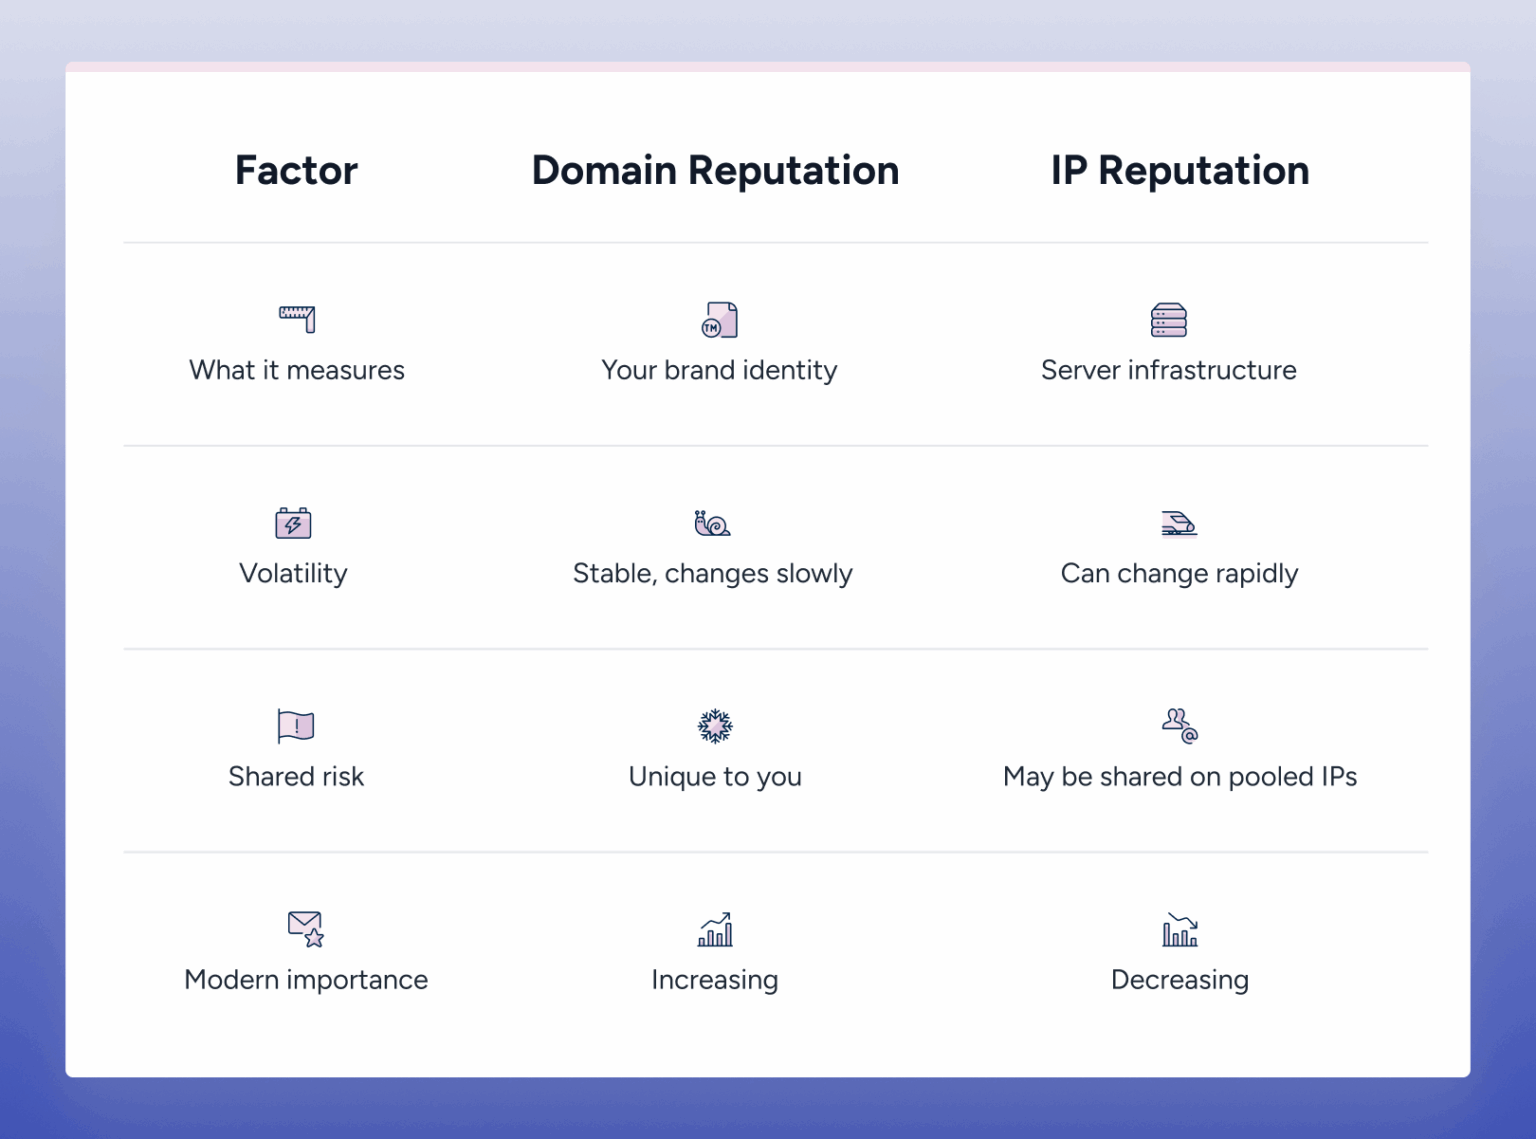Click the server stack icon
The width and height of the screenshot is (1536, 1139).
click(x=1168, y=320)
